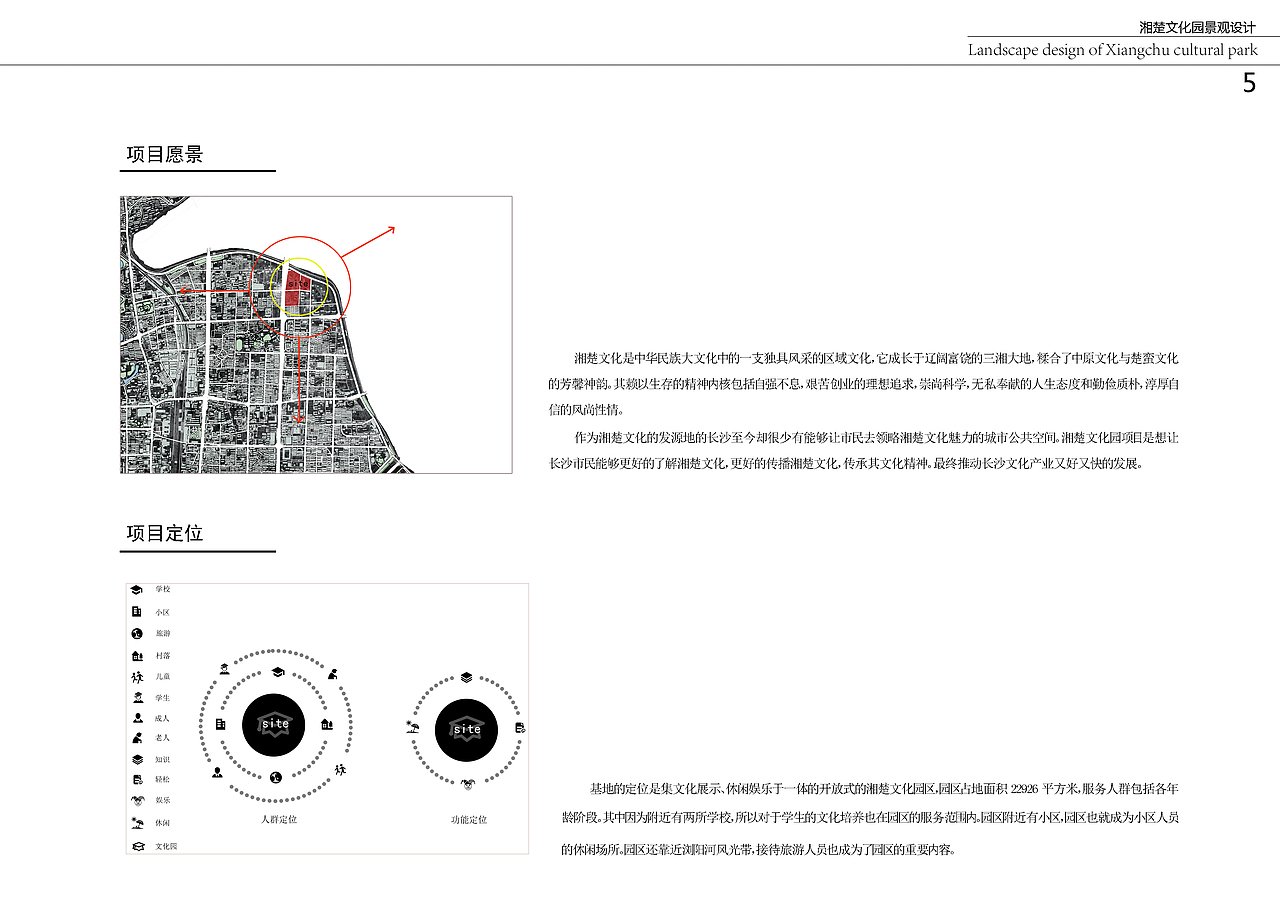
Task: Click the 学校 graduation cap icon in legend
Action: [x=137, y=589]
